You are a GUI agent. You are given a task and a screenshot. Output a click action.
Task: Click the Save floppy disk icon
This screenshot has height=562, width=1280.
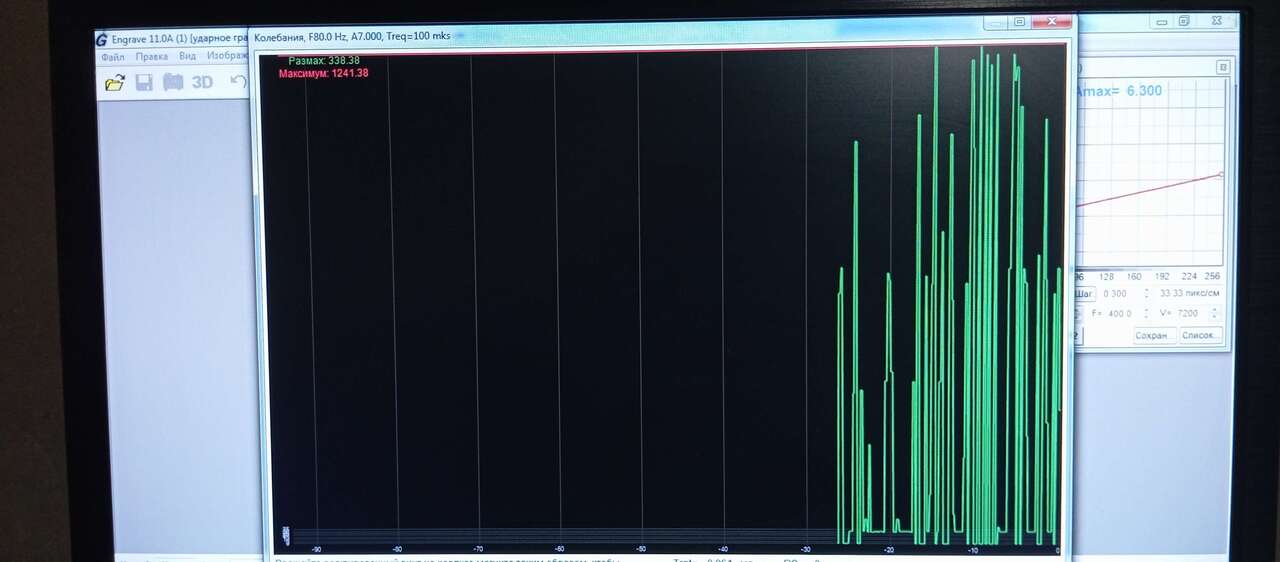pos(144,82)
